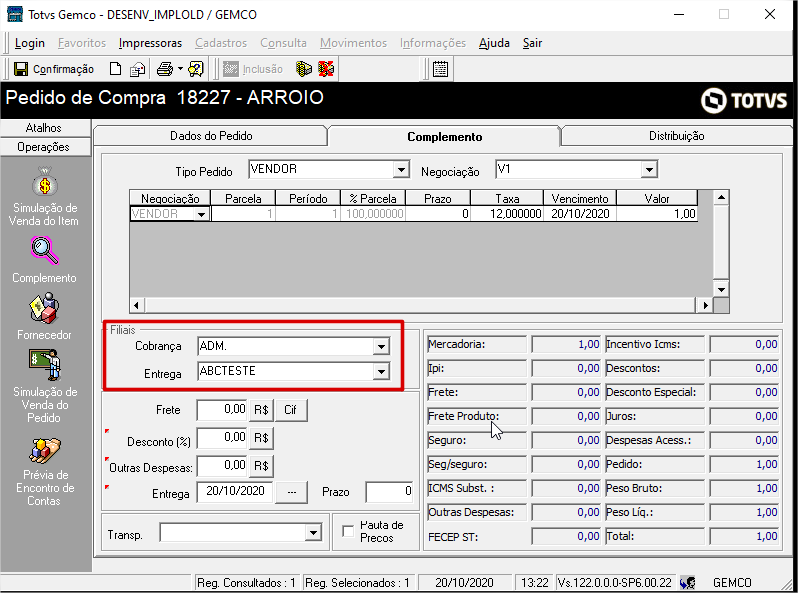Expand the Cobrança filial dropdown
Screen dimensions: 798x593
click(x=381, y=347)
